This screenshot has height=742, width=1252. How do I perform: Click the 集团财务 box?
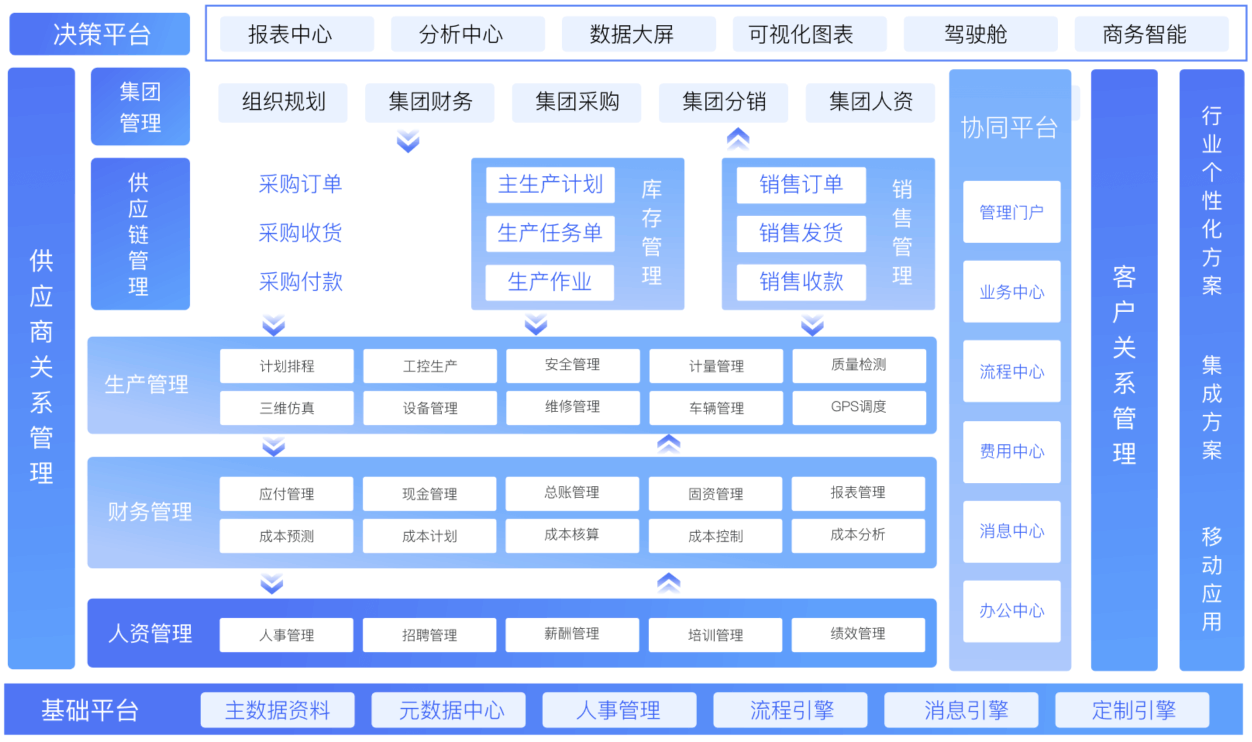coord(430,102)
